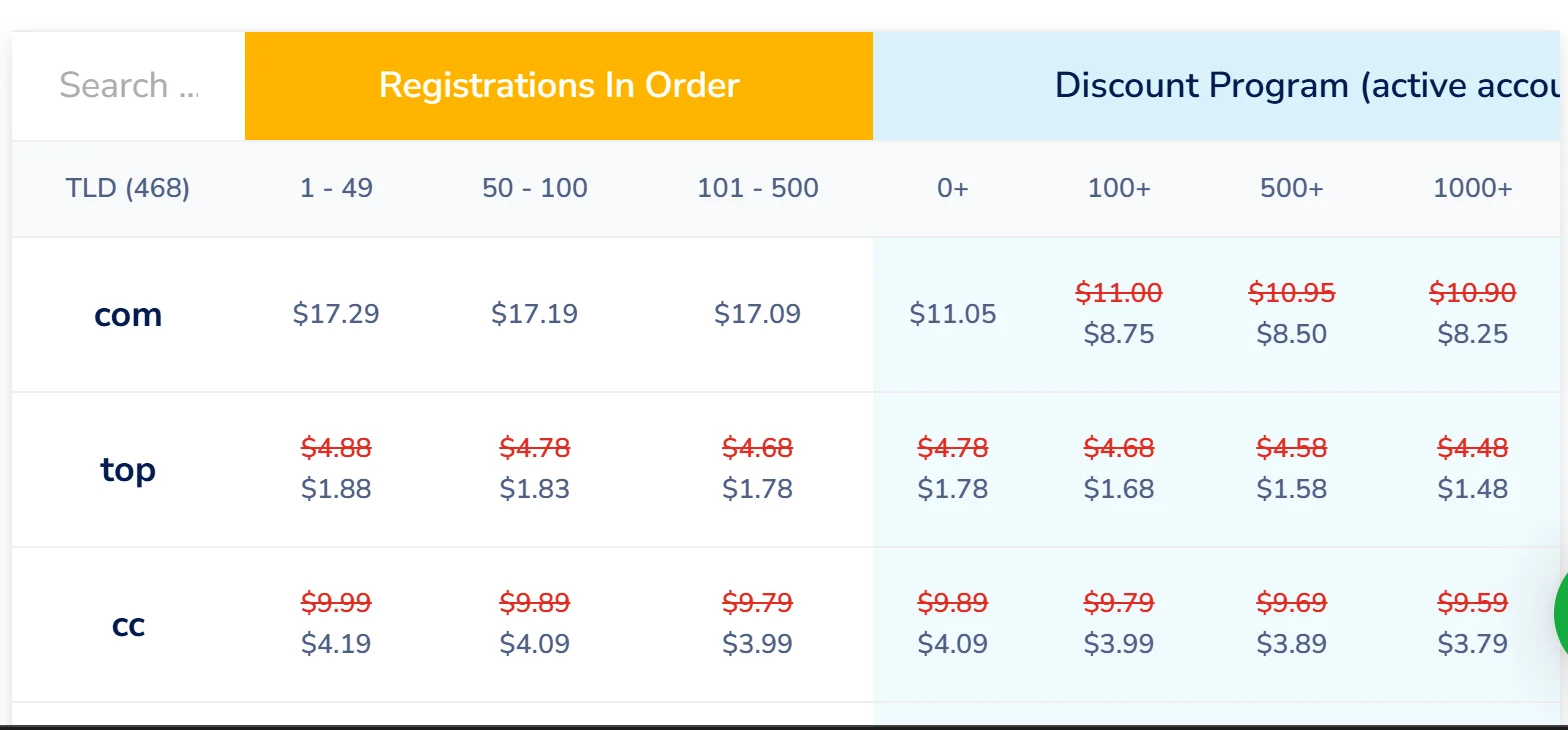Select the 50 - 100 quantity column header
This screenshot has width=1568, height=730.
point(534,188)
